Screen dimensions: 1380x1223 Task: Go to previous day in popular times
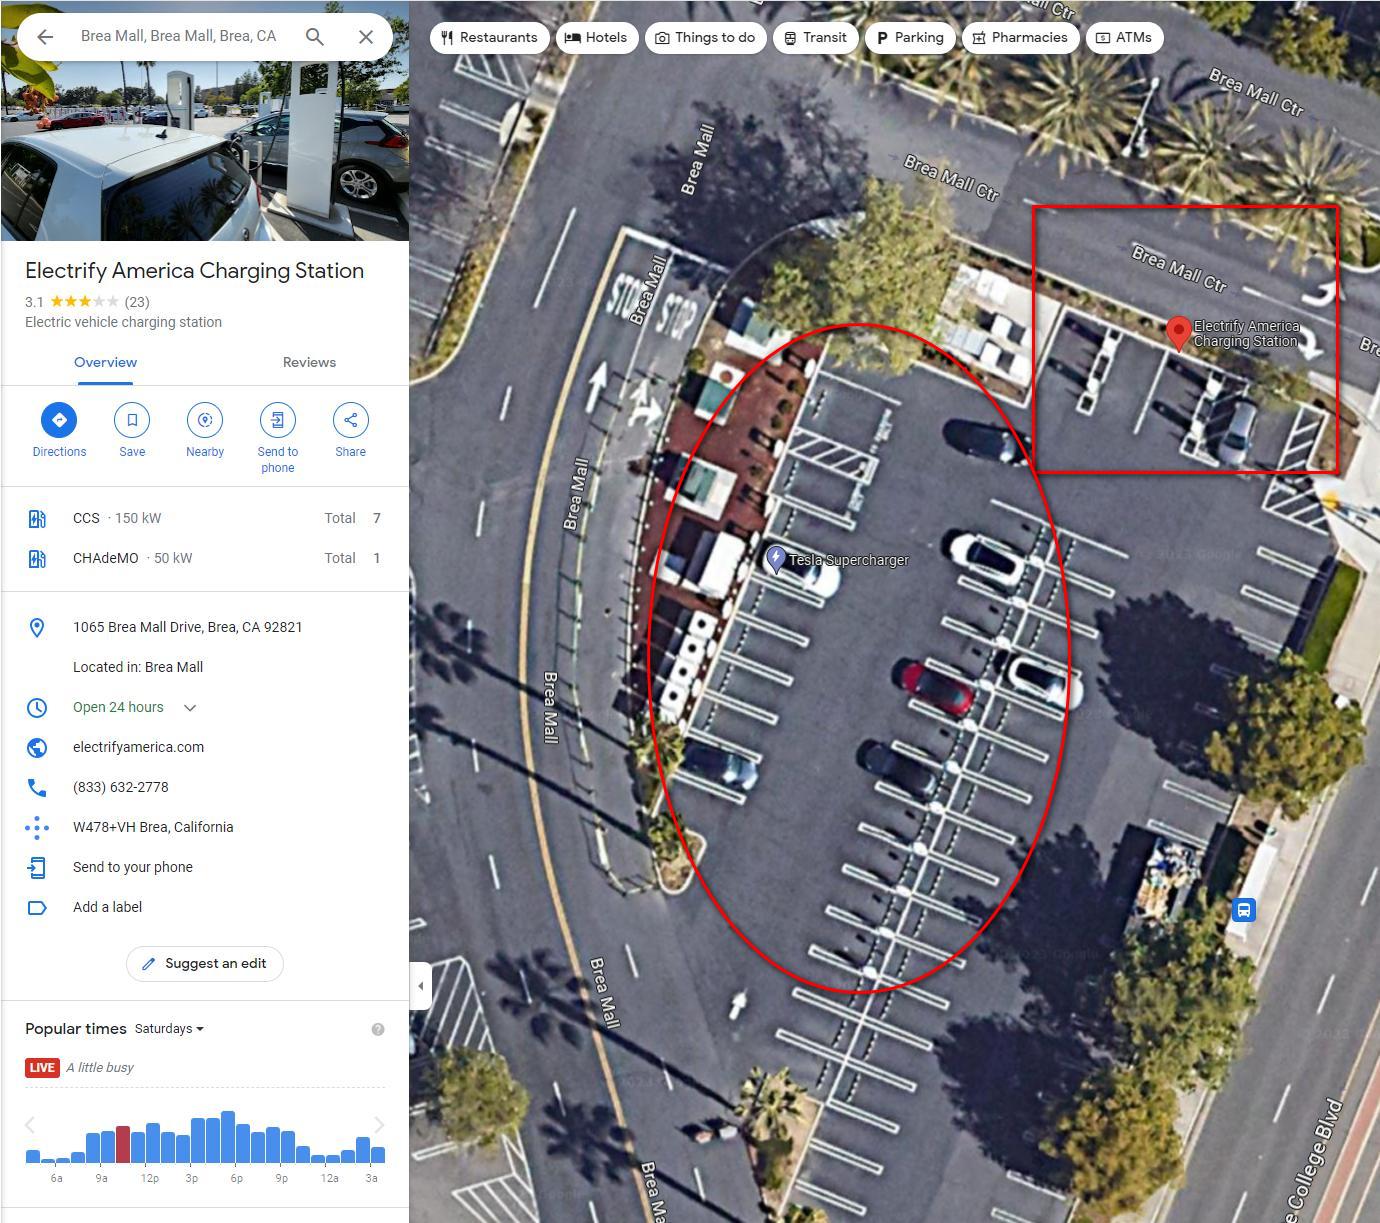coord(30,1125)
